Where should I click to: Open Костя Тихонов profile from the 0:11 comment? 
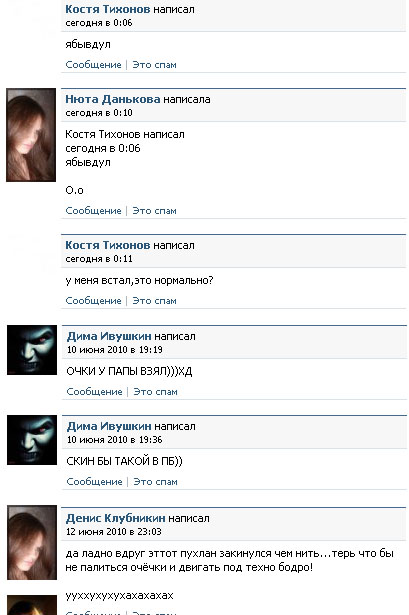(x=107, y=245)
